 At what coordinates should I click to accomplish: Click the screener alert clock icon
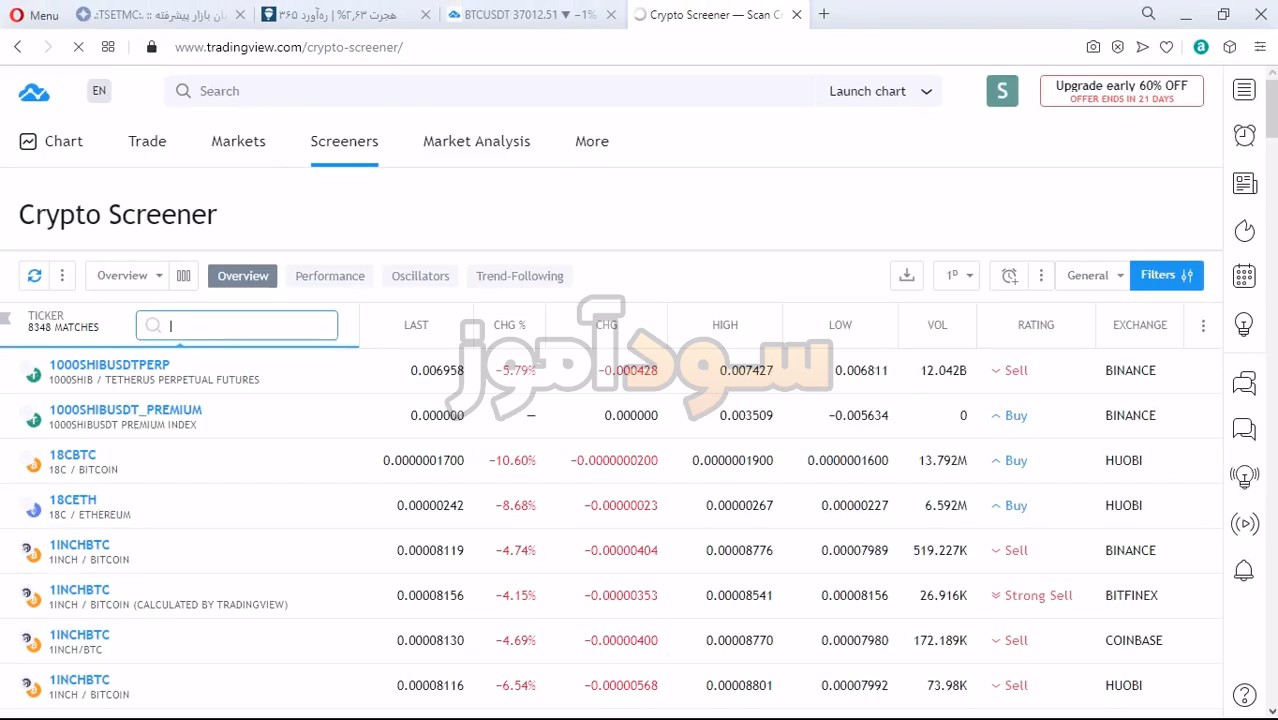click(x=1010, y=276)
